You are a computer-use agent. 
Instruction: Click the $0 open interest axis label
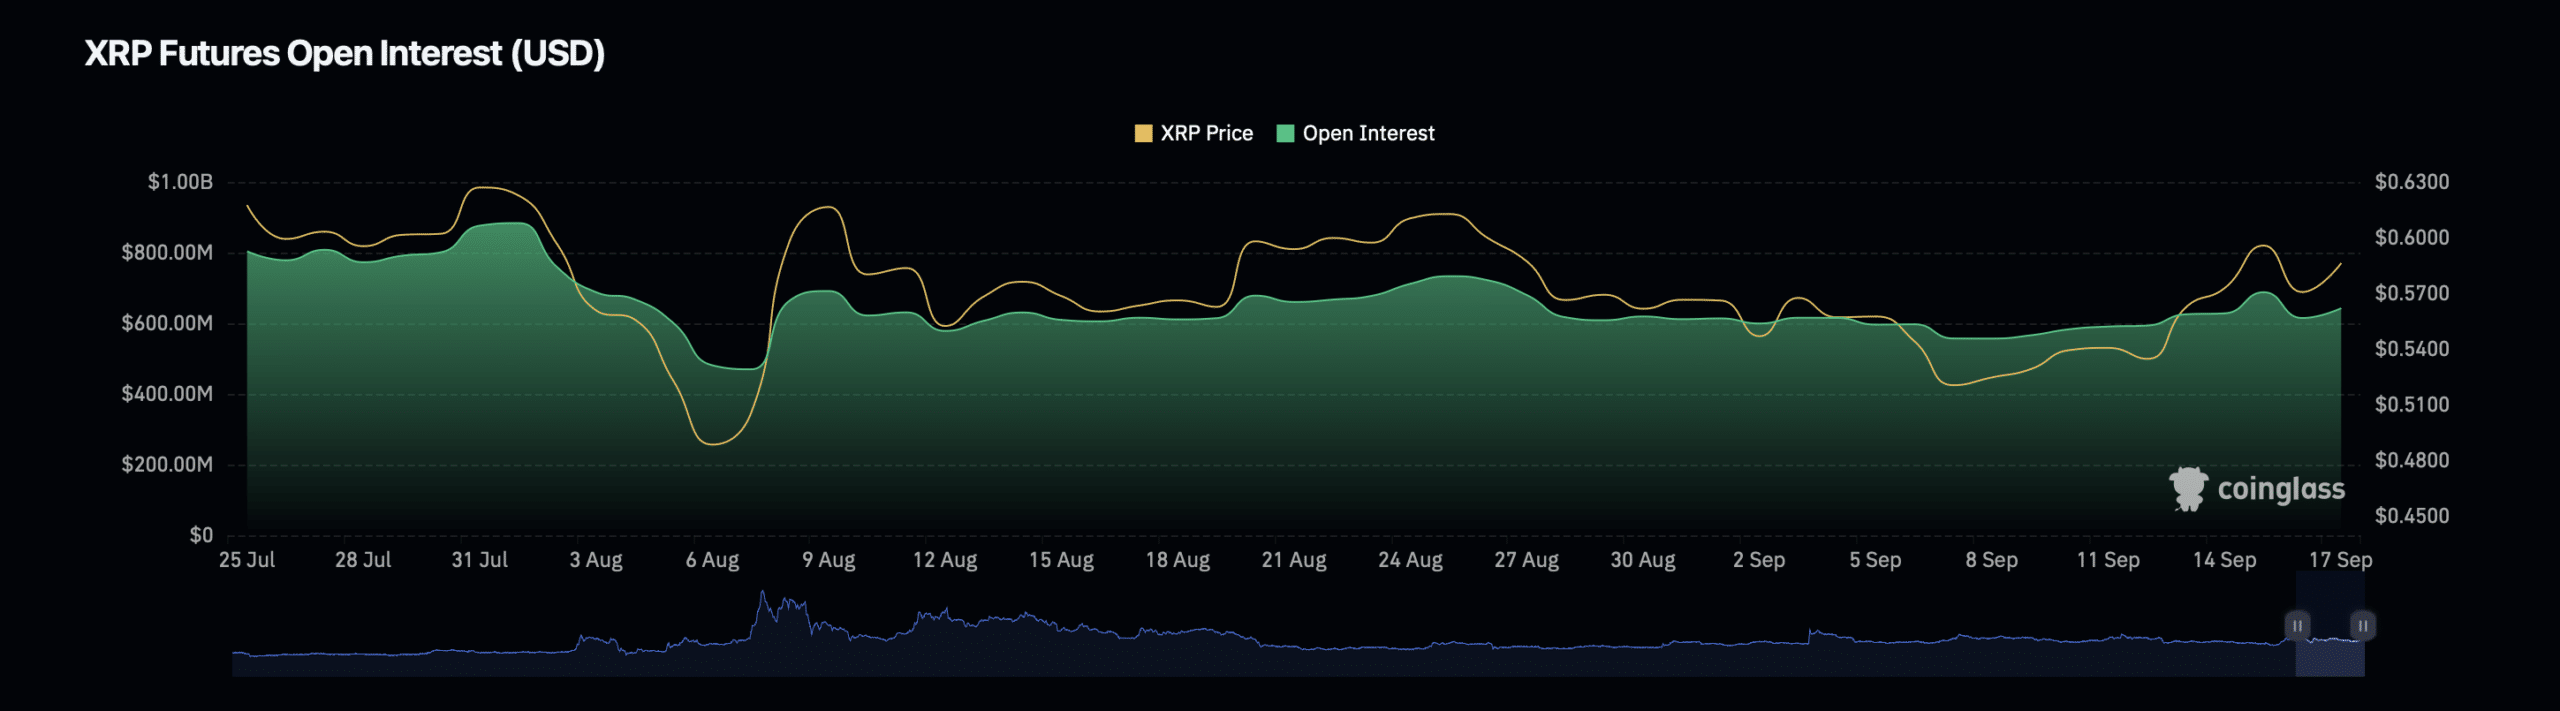point(201,535)
